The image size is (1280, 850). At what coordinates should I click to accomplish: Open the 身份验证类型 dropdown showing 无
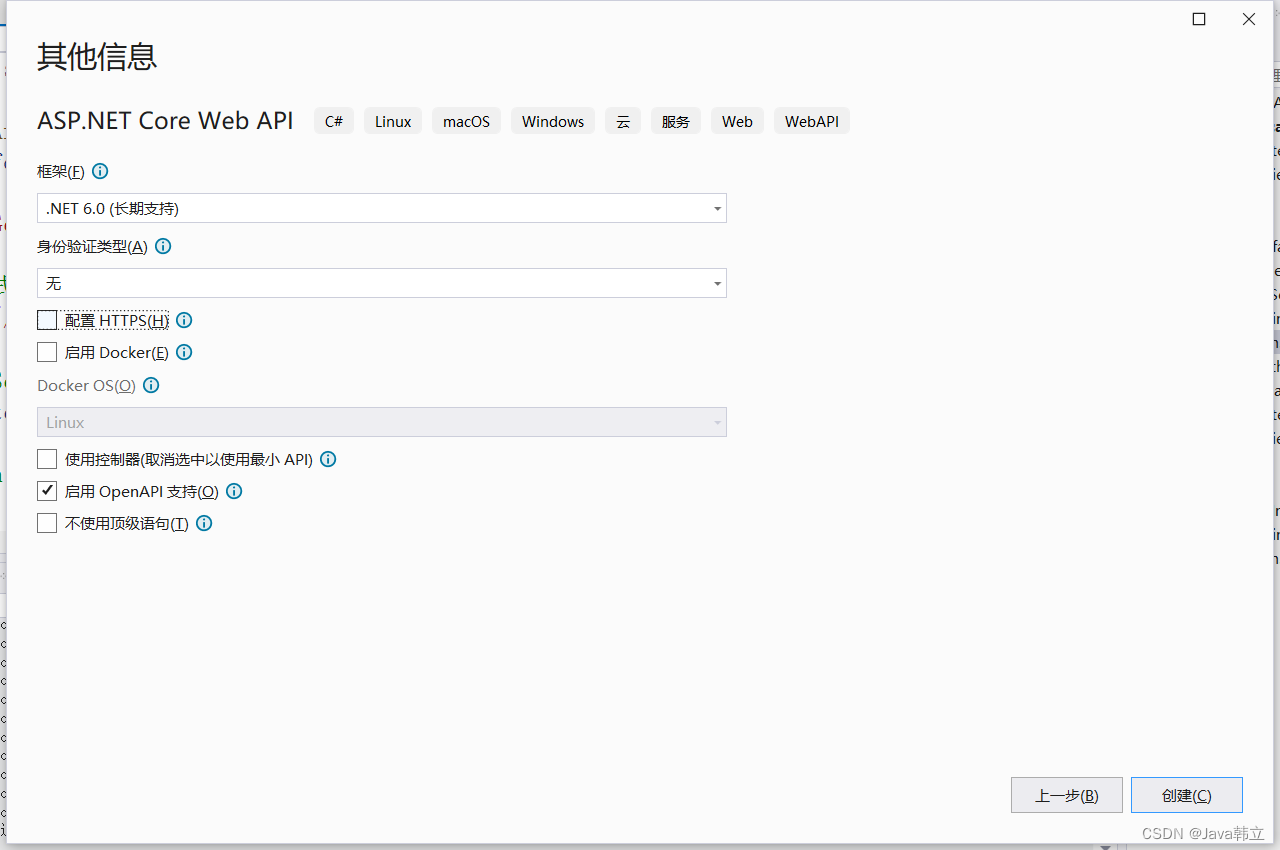point(382,283)
